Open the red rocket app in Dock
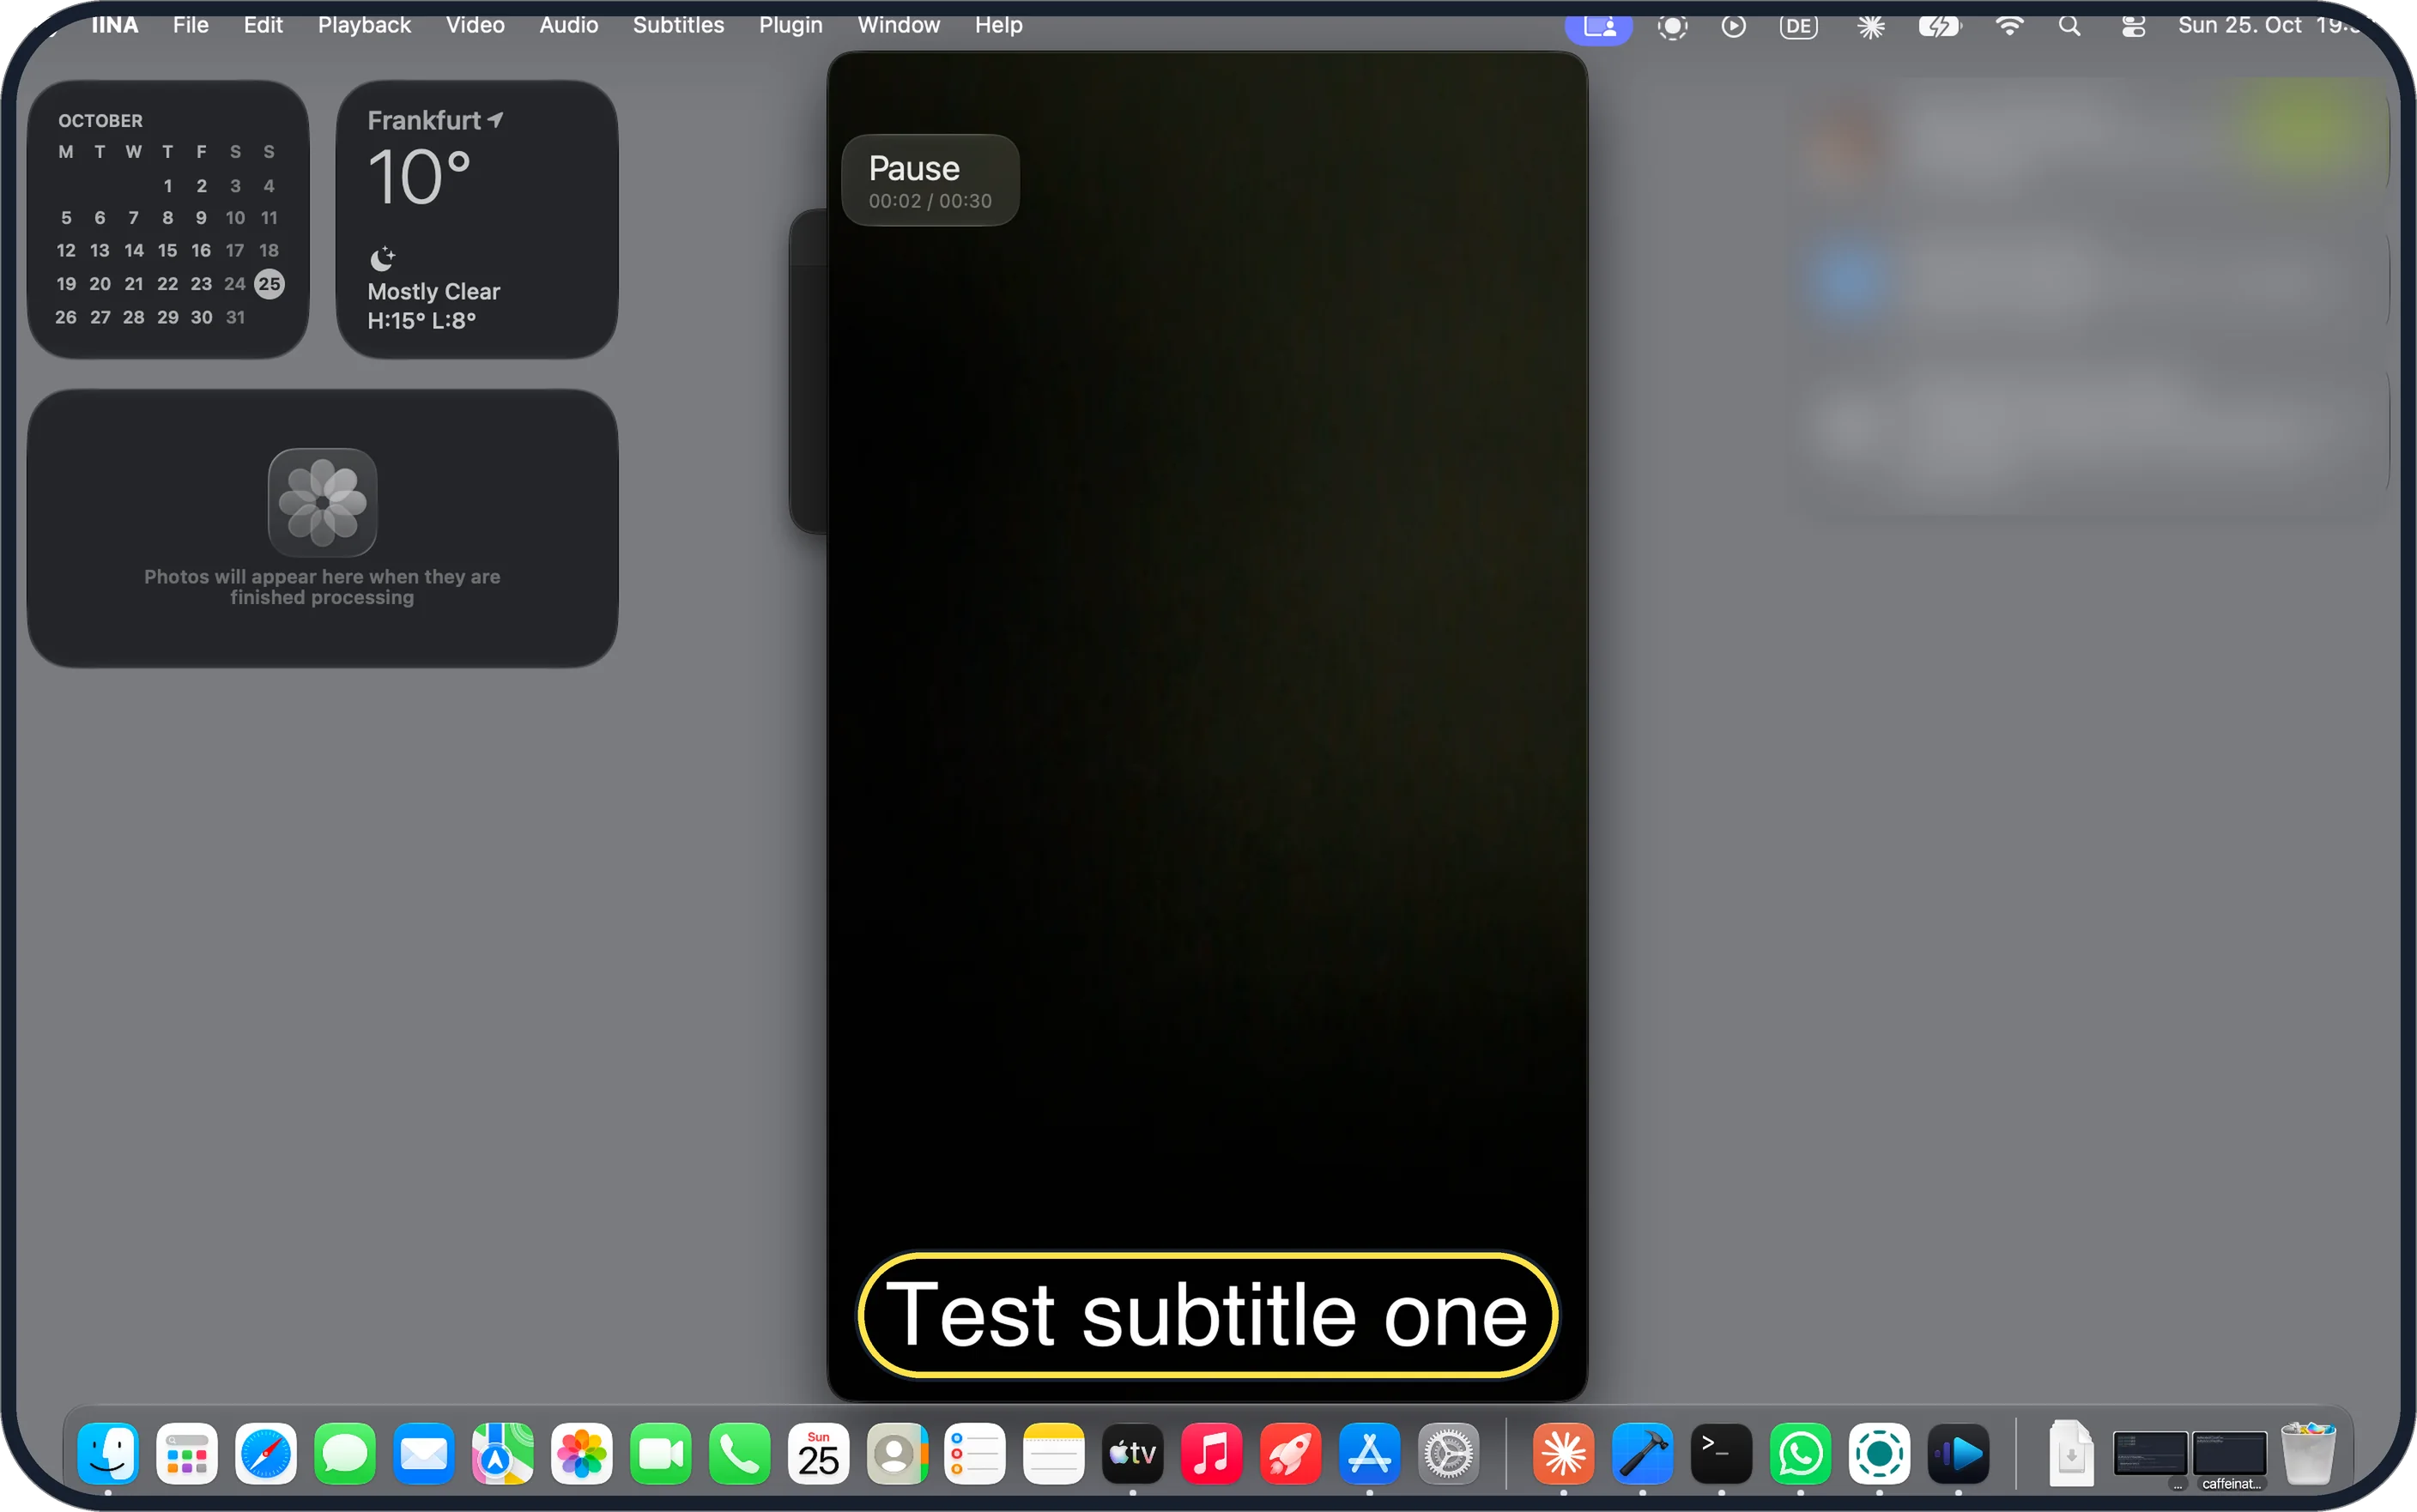 pyautogui.click(x=1291, y=1454)
